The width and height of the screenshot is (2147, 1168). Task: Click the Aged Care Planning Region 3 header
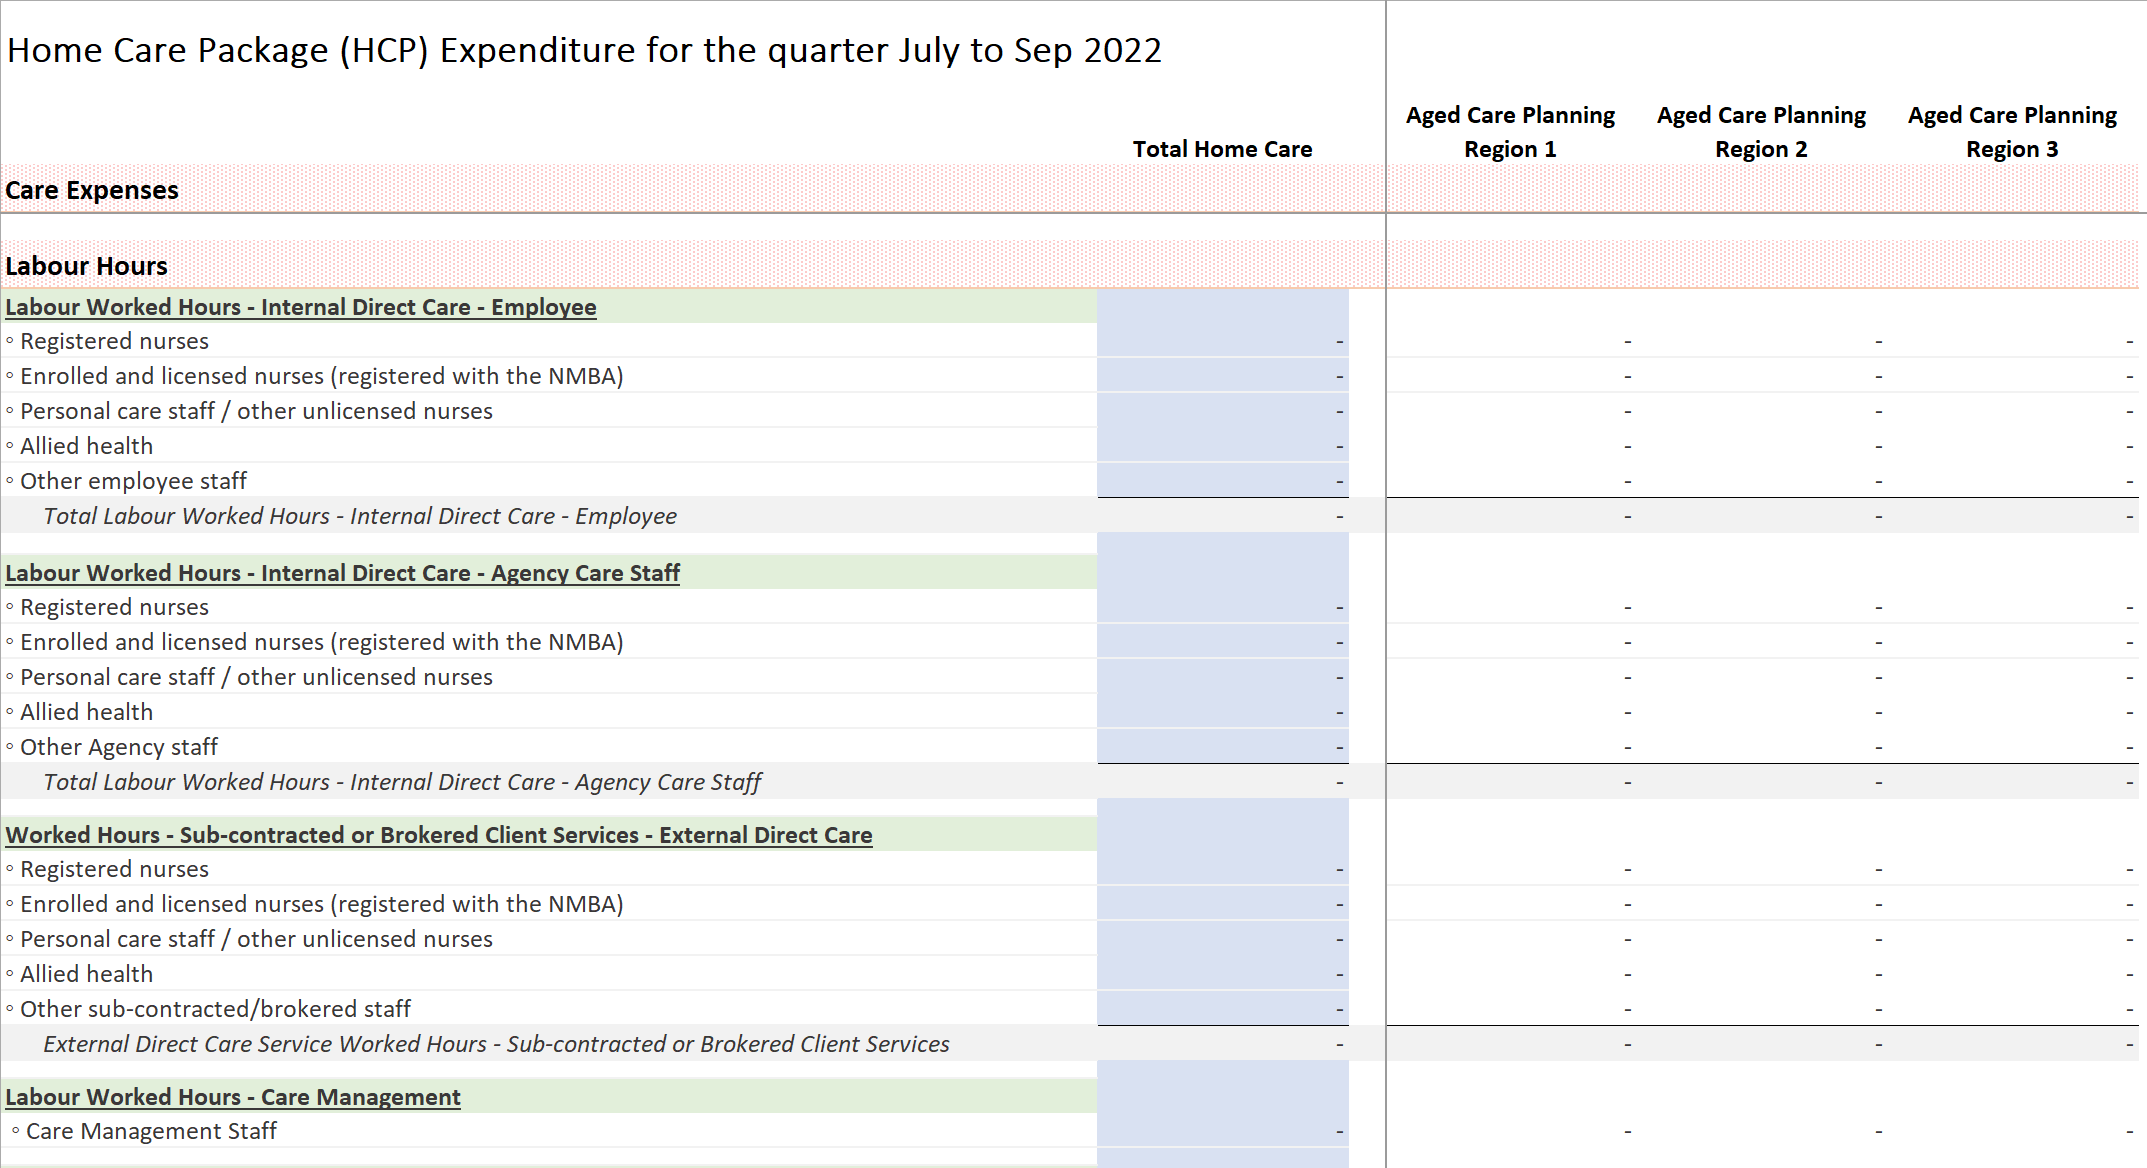coord(2012,132)
